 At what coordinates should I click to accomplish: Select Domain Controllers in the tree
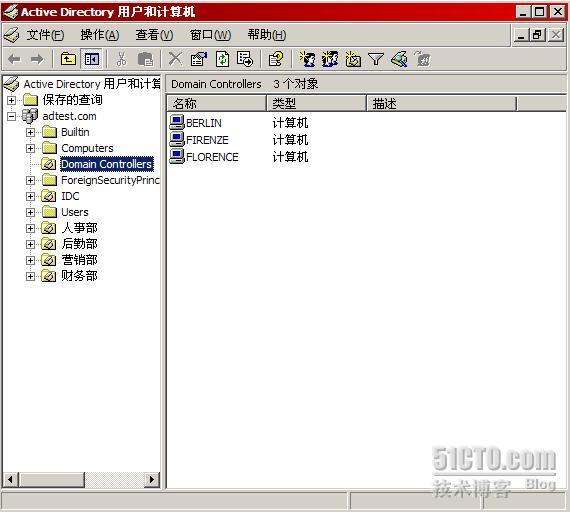pos(107,164)
